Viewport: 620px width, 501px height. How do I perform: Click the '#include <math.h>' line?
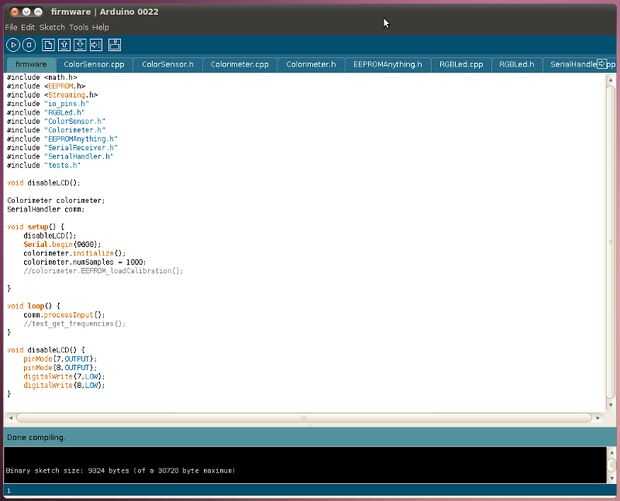pyautogui.click(x=42, y=77)
